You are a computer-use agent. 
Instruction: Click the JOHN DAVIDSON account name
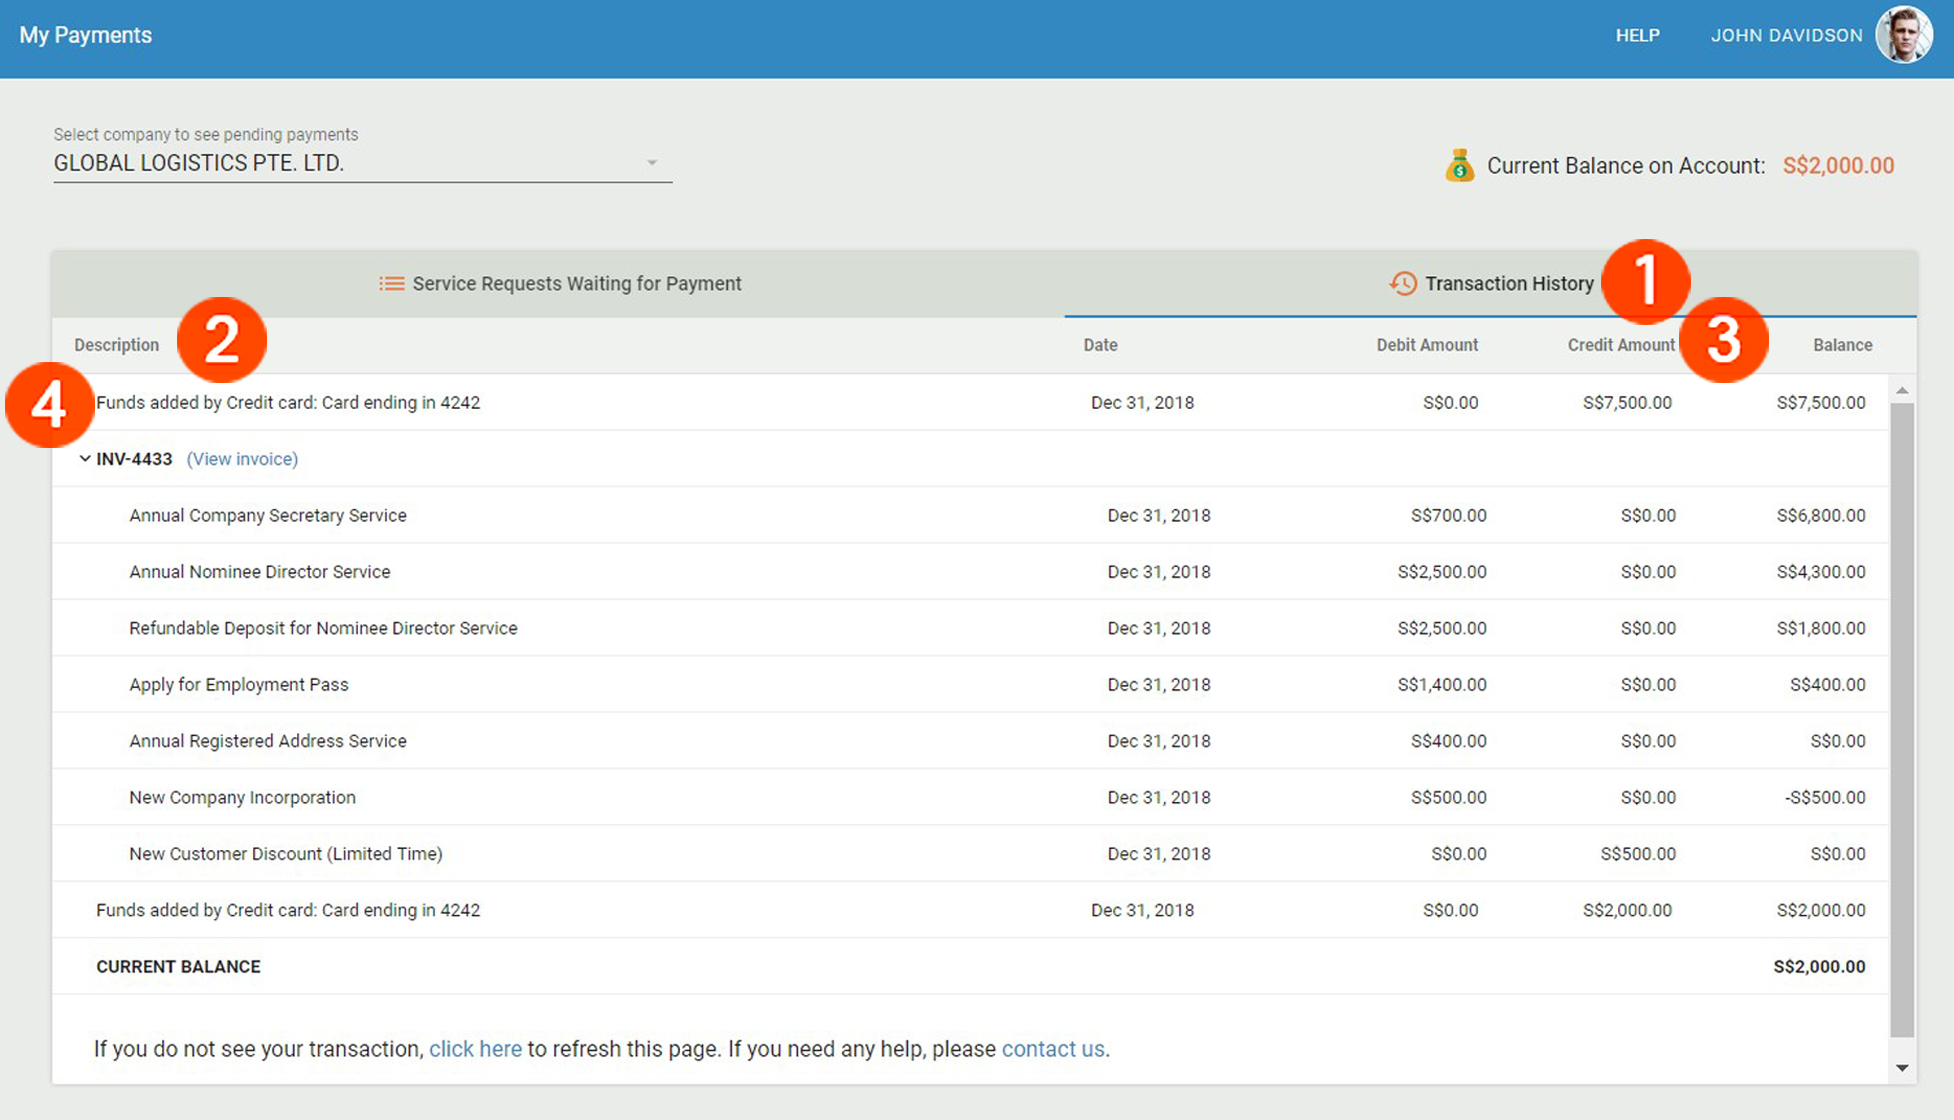pos(1786,35)
